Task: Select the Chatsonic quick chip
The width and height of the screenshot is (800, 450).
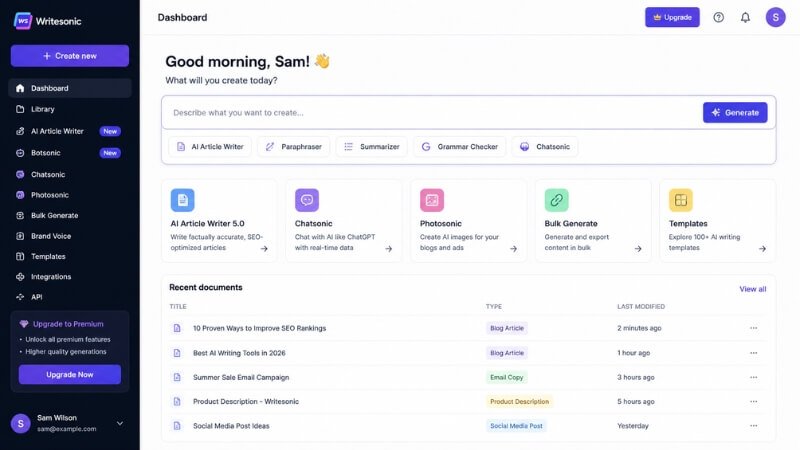Action: (x=545, y=146)
